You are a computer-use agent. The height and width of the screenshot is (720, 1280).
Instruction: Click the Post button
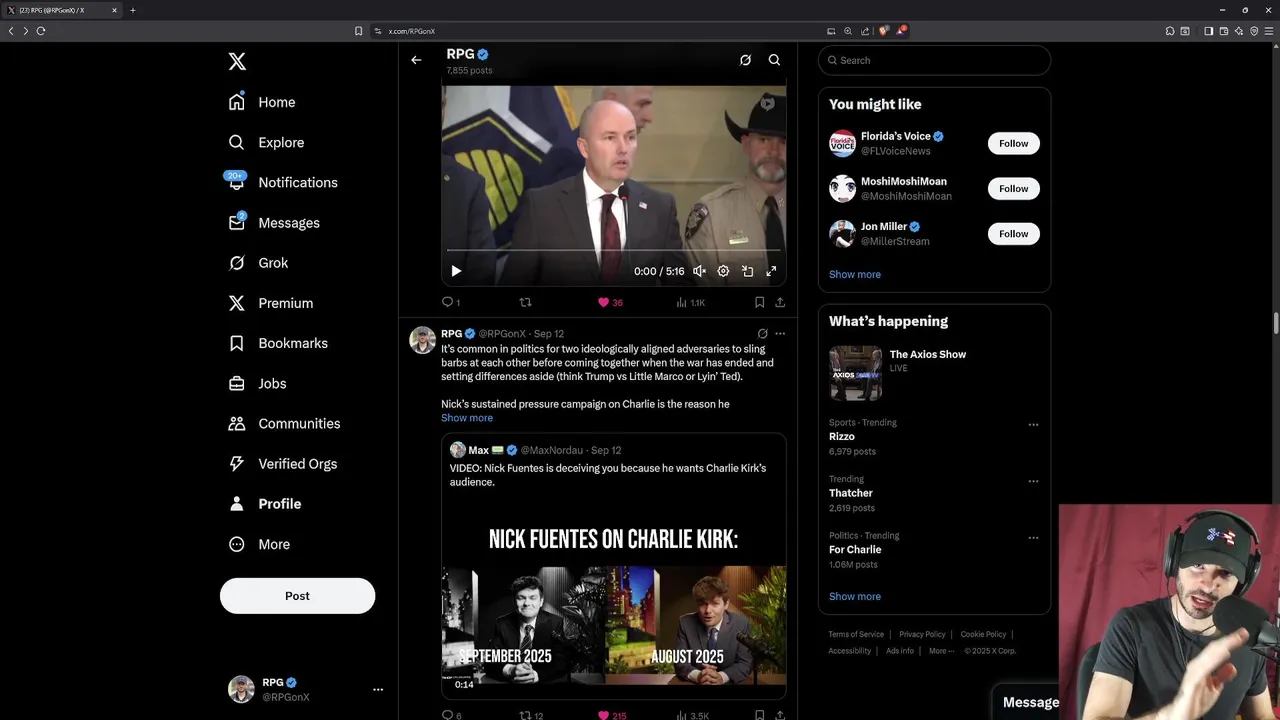[297, 596]
